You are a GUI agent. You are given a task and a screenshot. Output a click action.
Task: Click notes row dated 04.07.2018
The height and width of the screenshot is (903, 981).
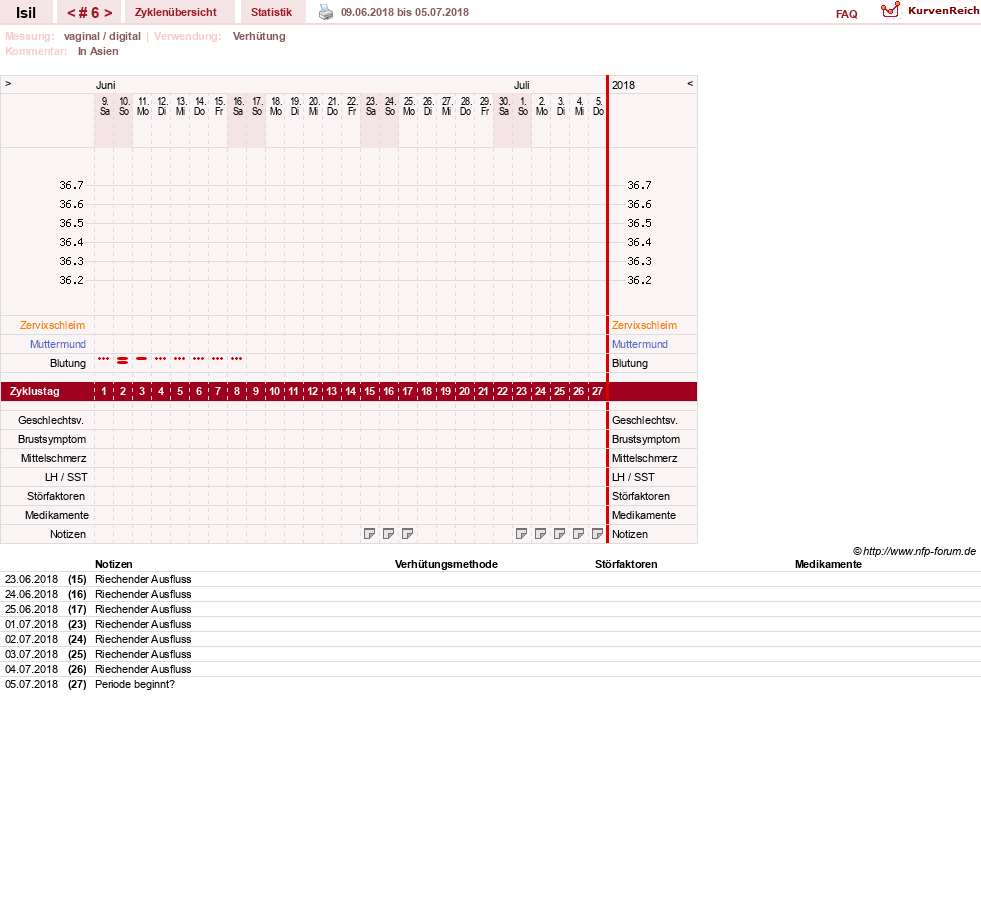click(490, 670)
